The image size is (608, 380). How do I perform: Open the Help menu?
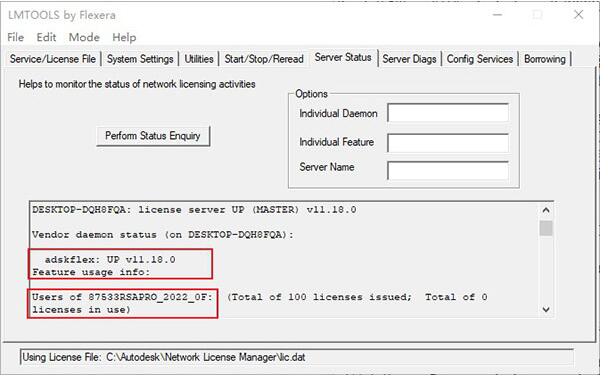pyautogui.click(x=124, y=37)
